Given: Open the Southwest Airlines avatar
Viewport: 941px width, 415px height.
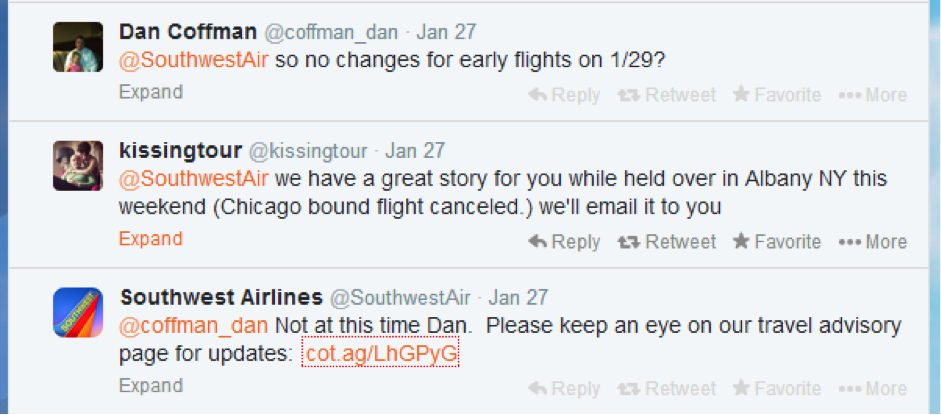Looking at the screenshot, I should (78, 312).
